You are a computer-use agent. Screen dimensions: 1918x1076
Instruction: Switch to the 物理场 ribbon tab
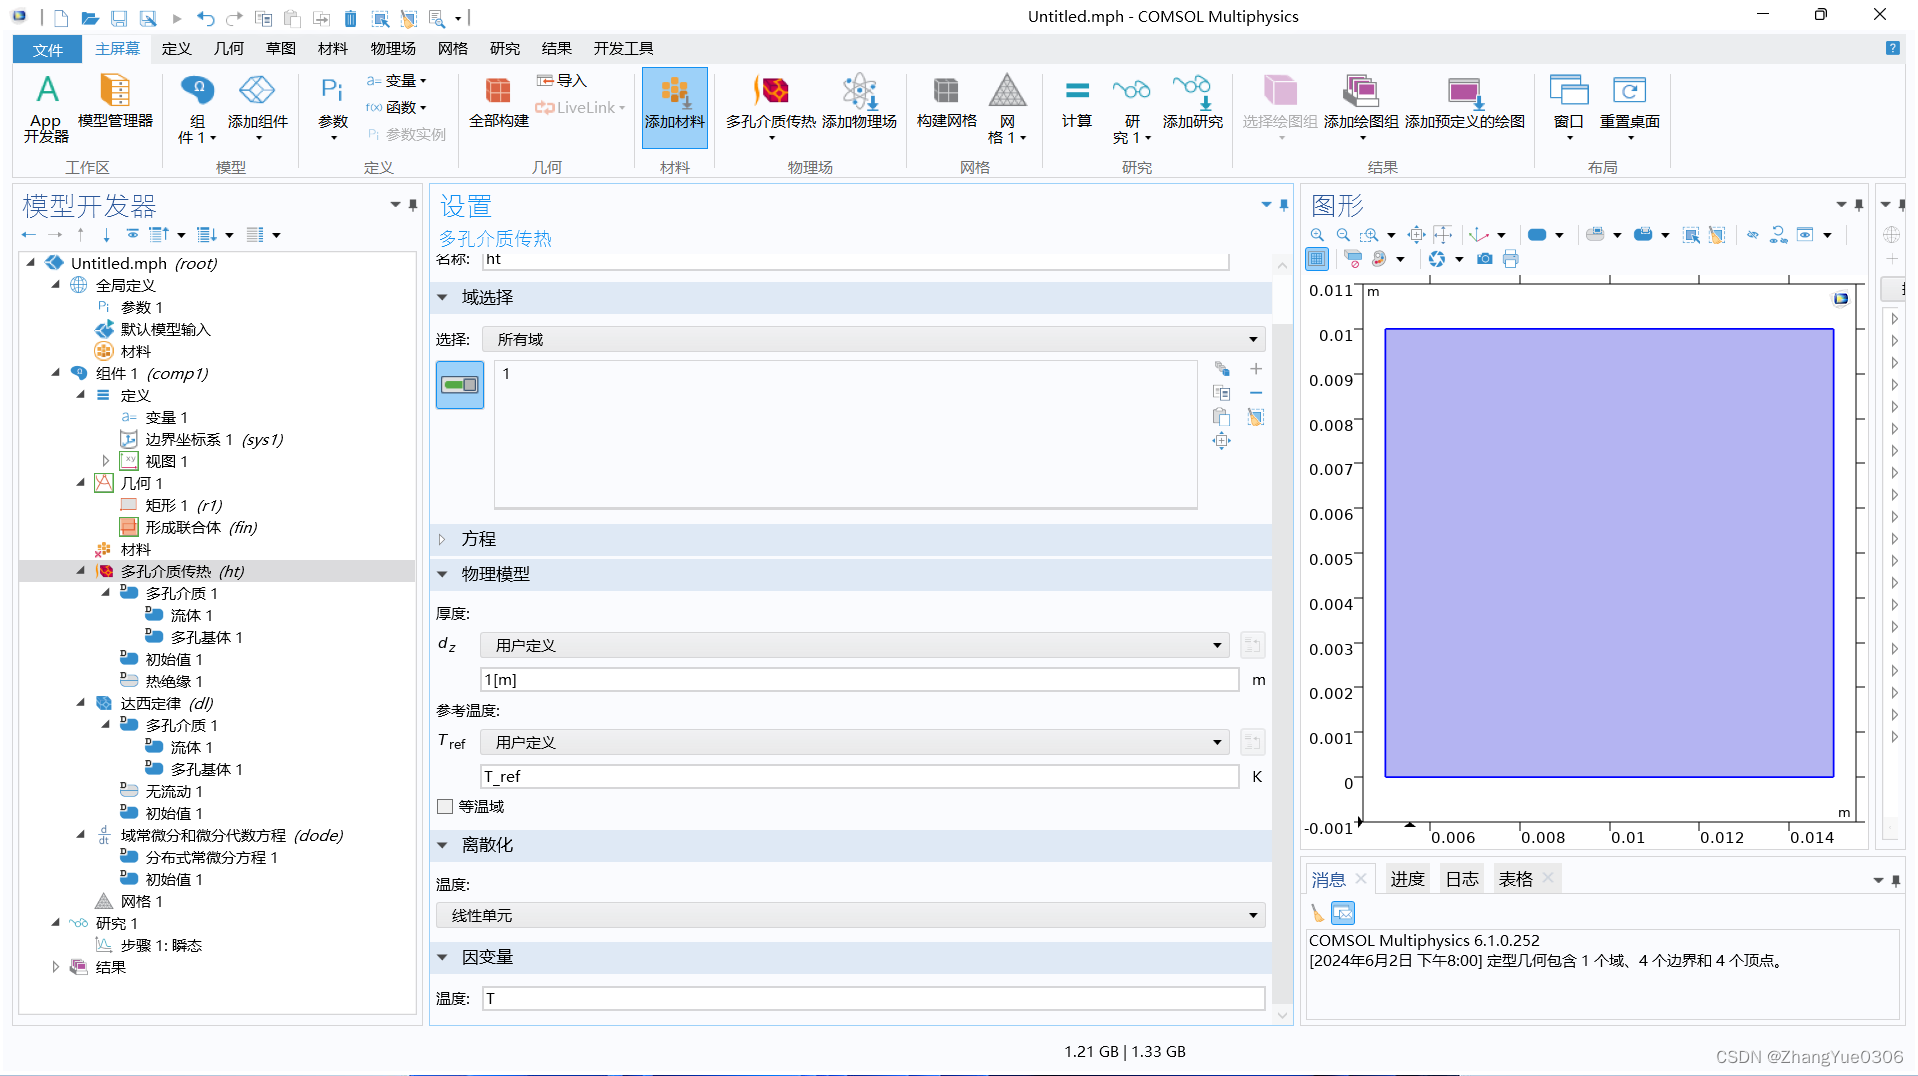pos(392,48)
